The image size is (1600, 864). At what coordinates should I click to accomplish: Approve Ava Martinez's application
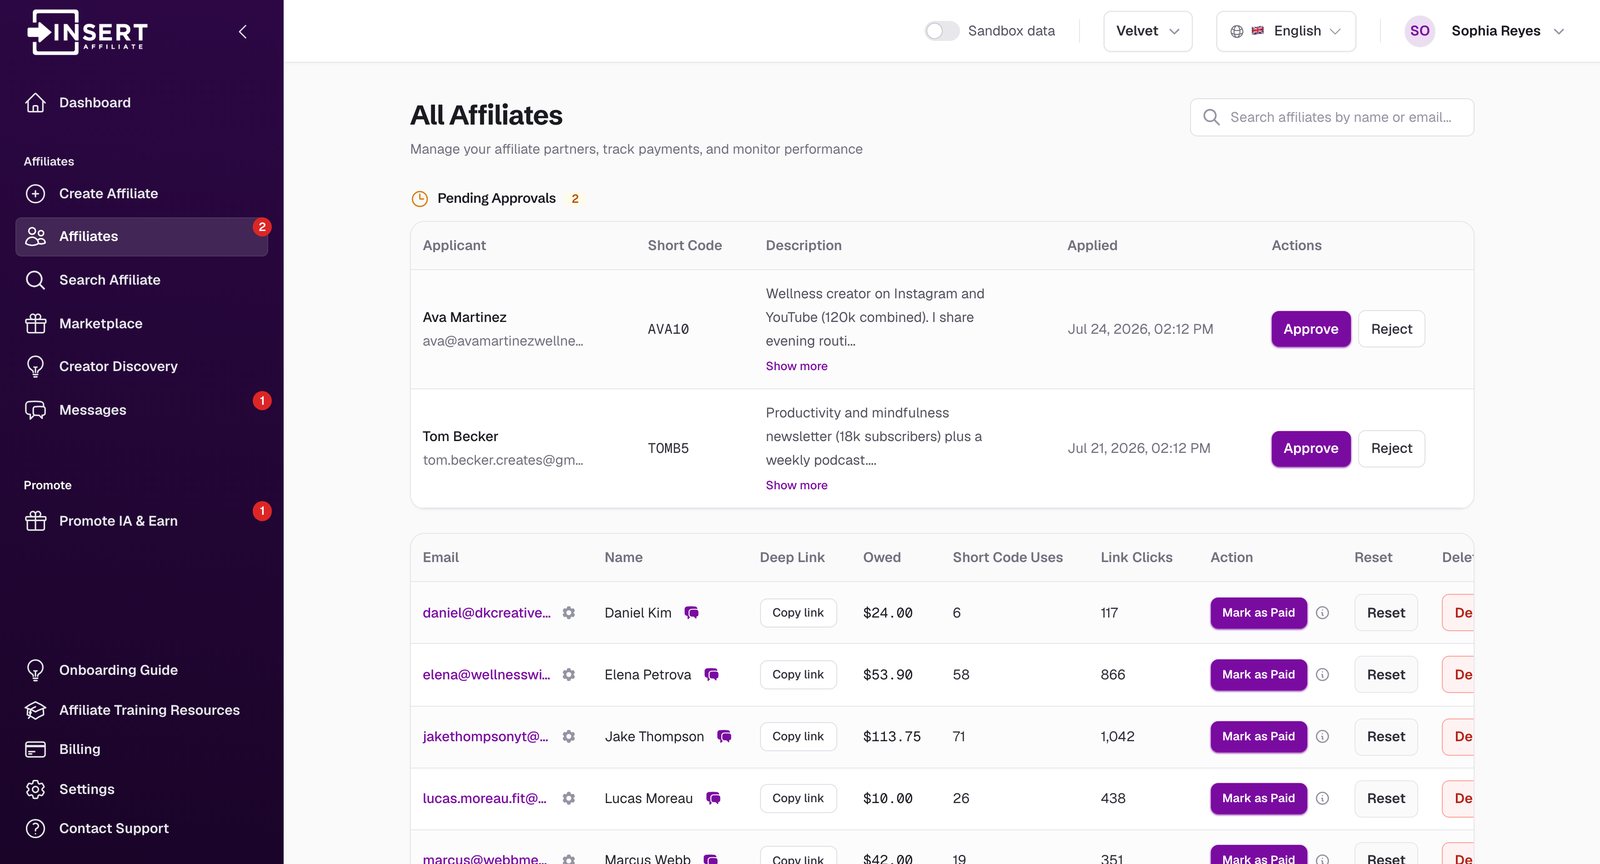coord(1311,329)
